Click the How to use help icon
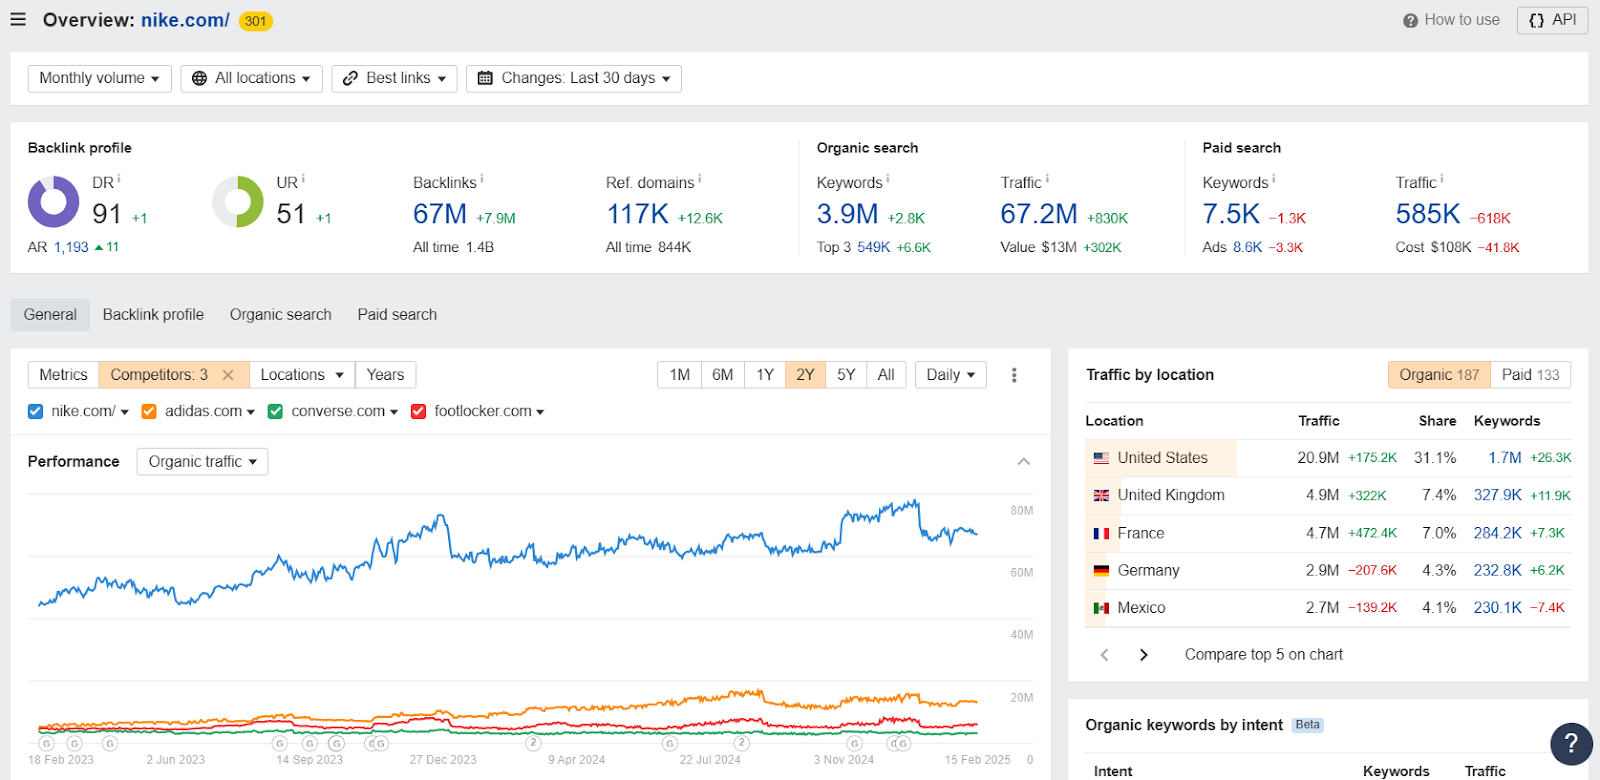Screen dimensions: 1600x780 point(1410,20)
